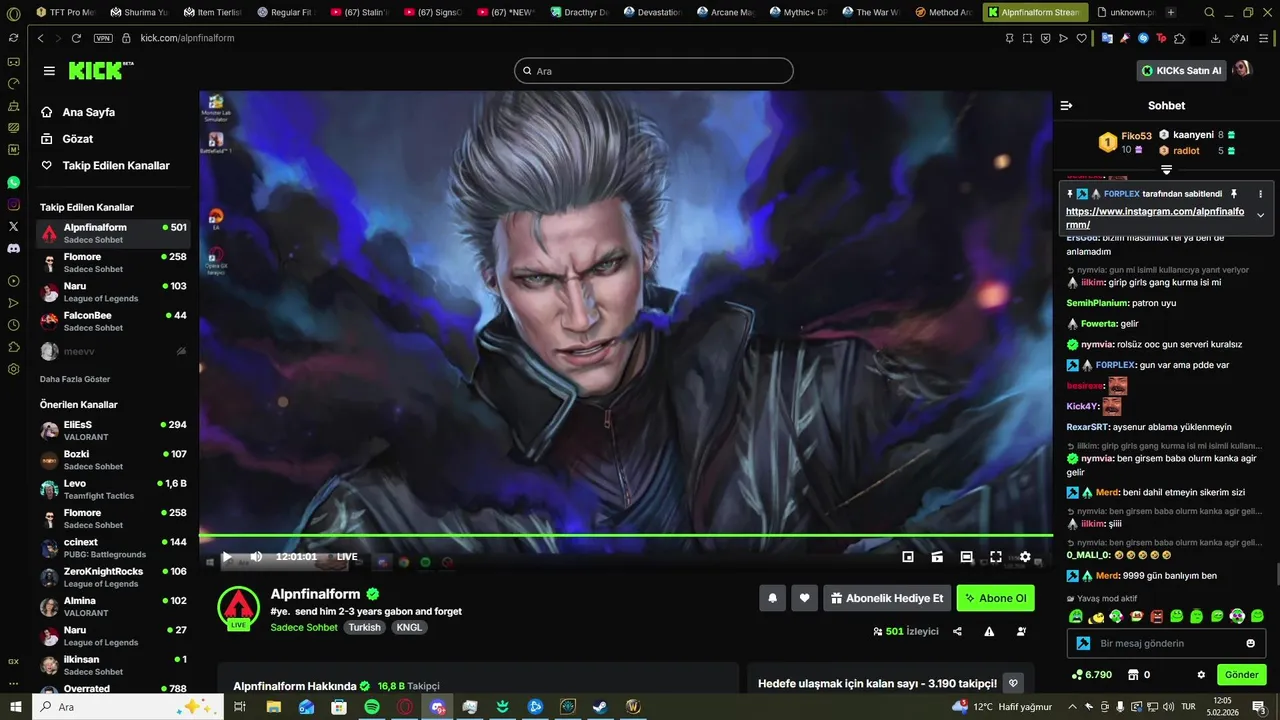This screenshot has width=1280, height=720.
Task: Insert the angry red emote
Action: point(1156,616)
